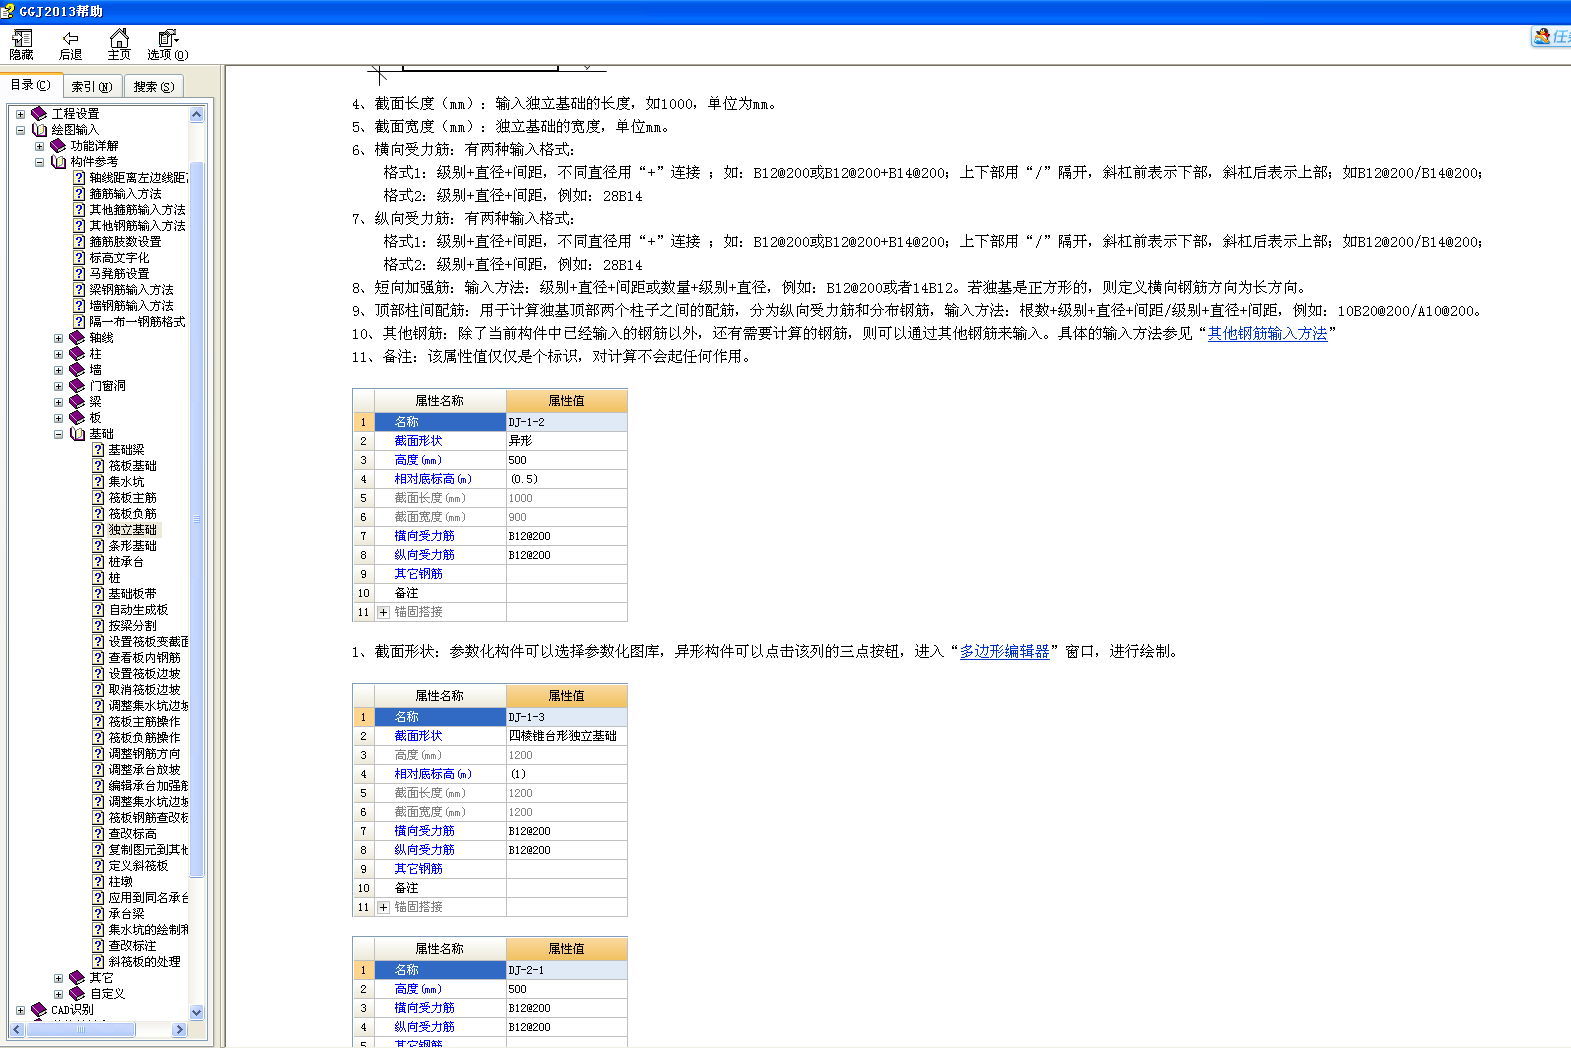Click the 工程设置 book icon
The width and height of the screenshot is (1571, 1048).
pyautogui.click(x=39, y=114)
